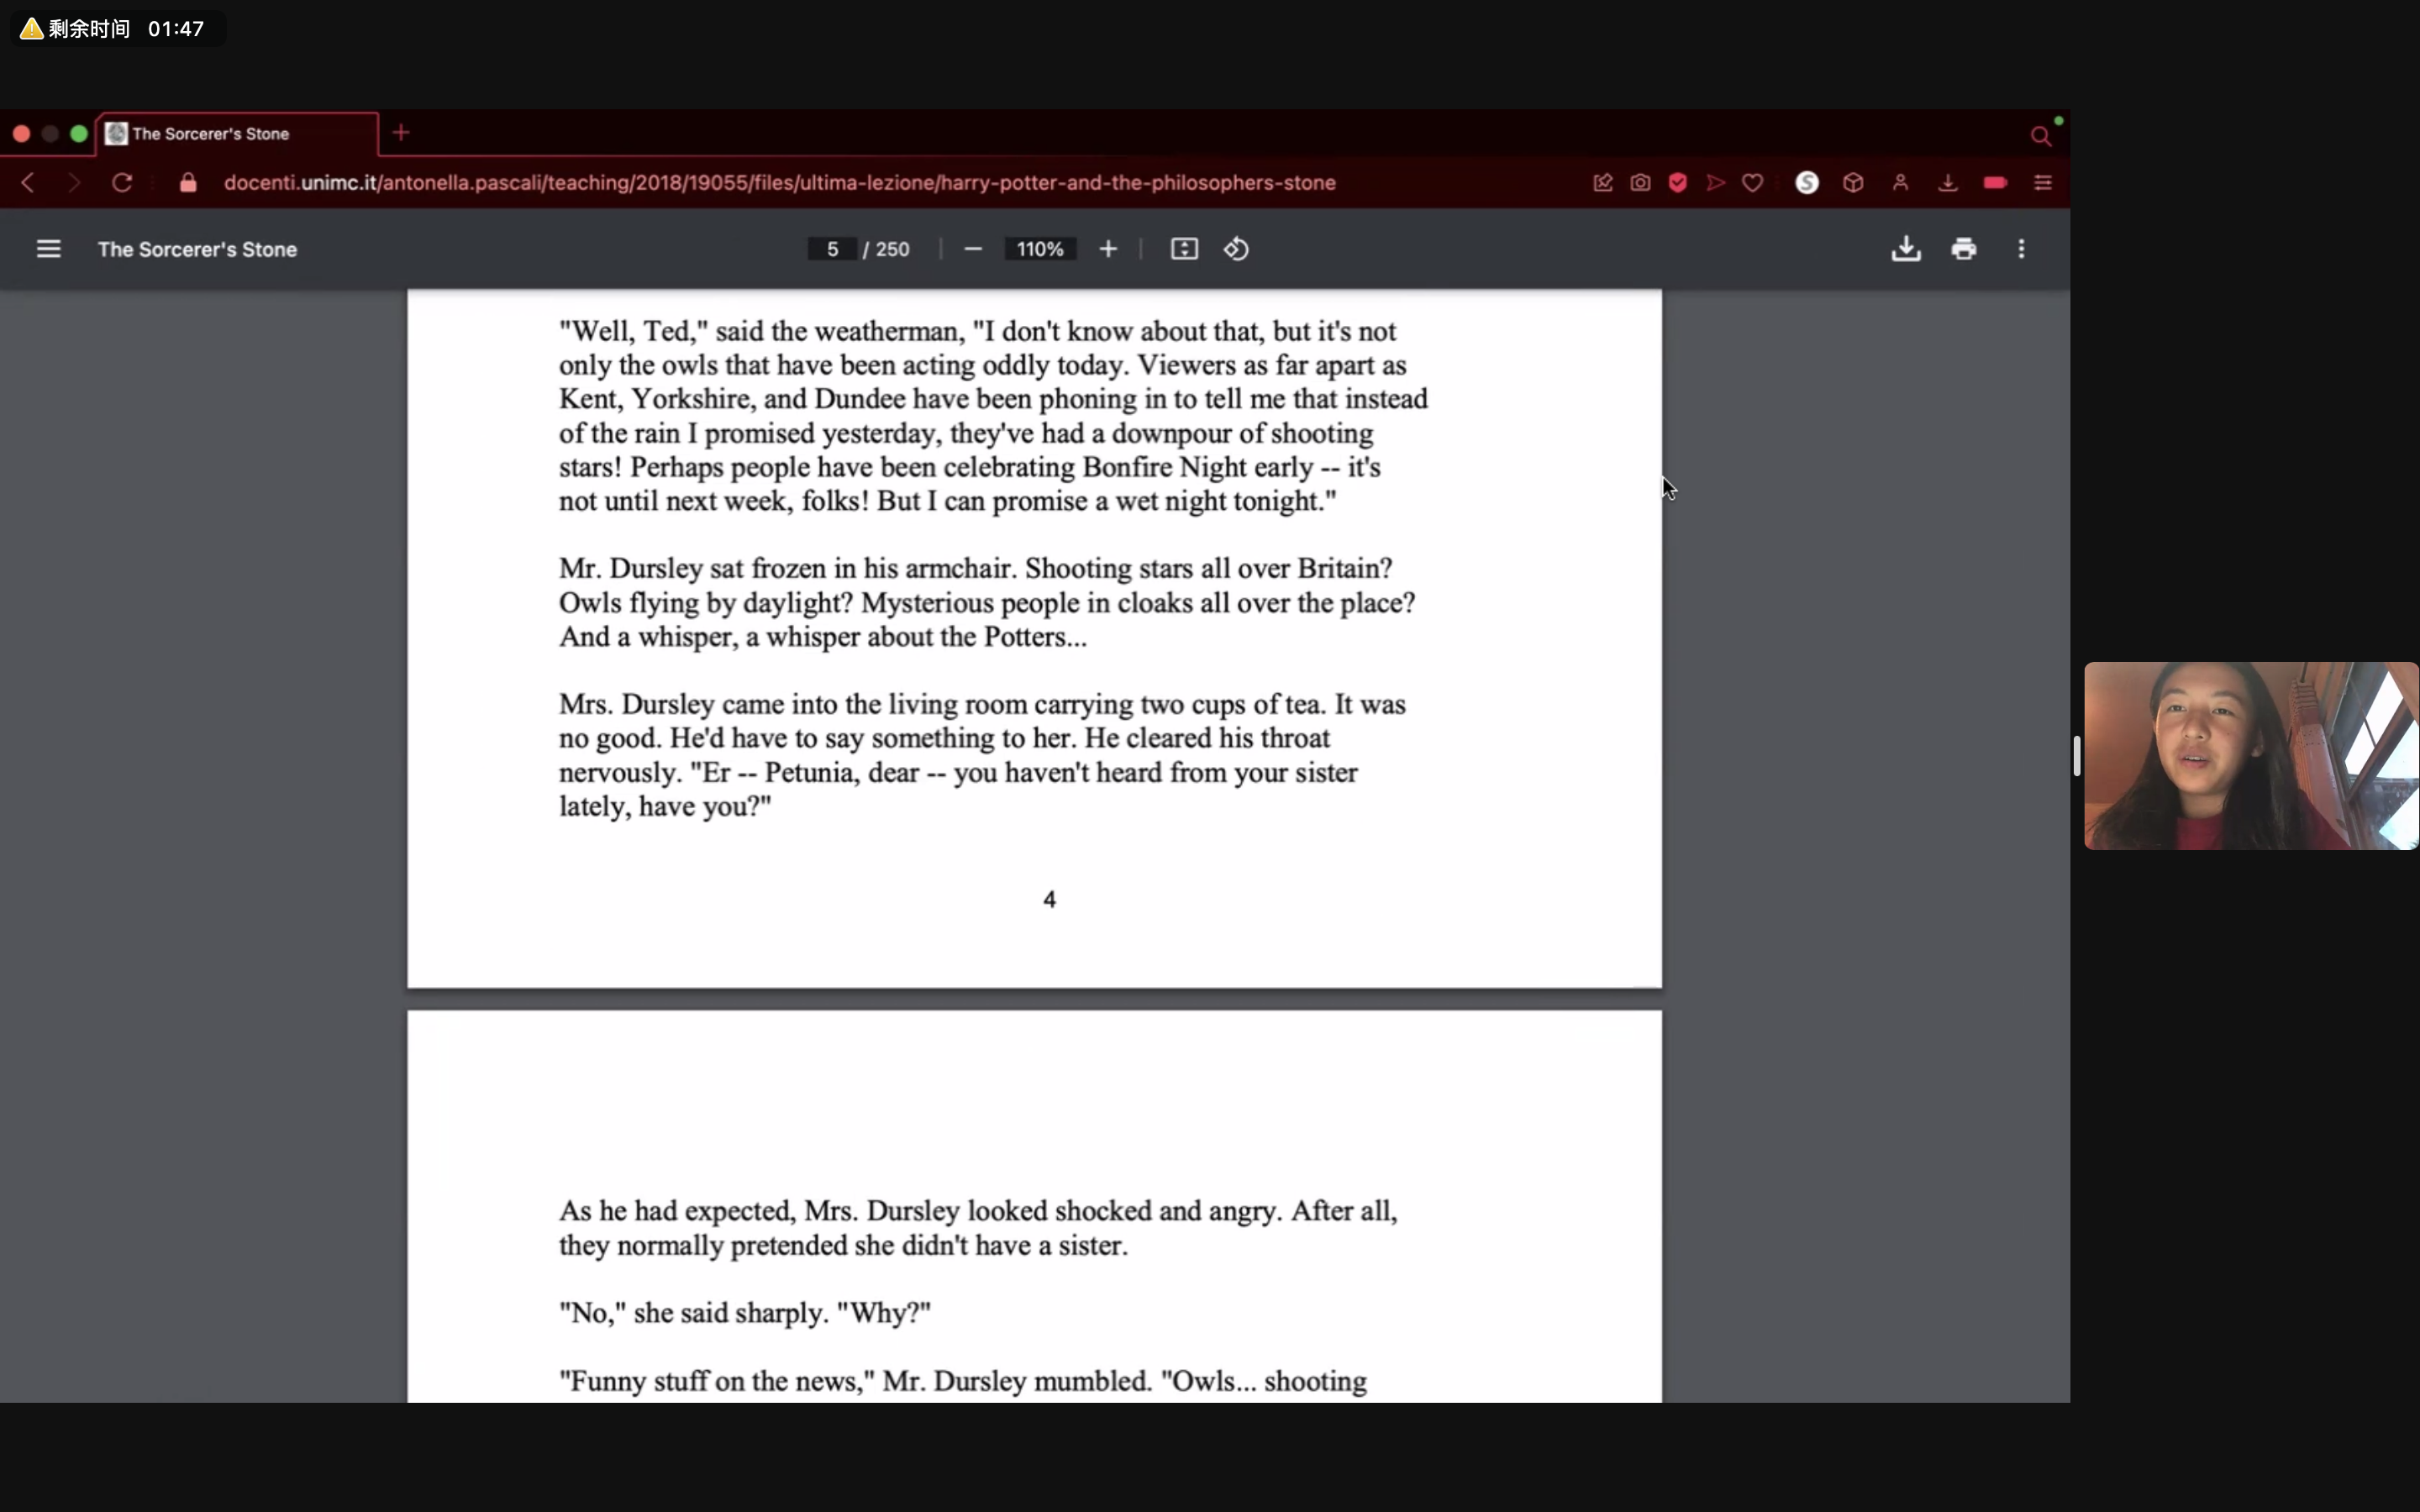This screenshot has width=2420, height=1512.
Task: Open tab search magnifier
Action: (x=2041, y=135)
